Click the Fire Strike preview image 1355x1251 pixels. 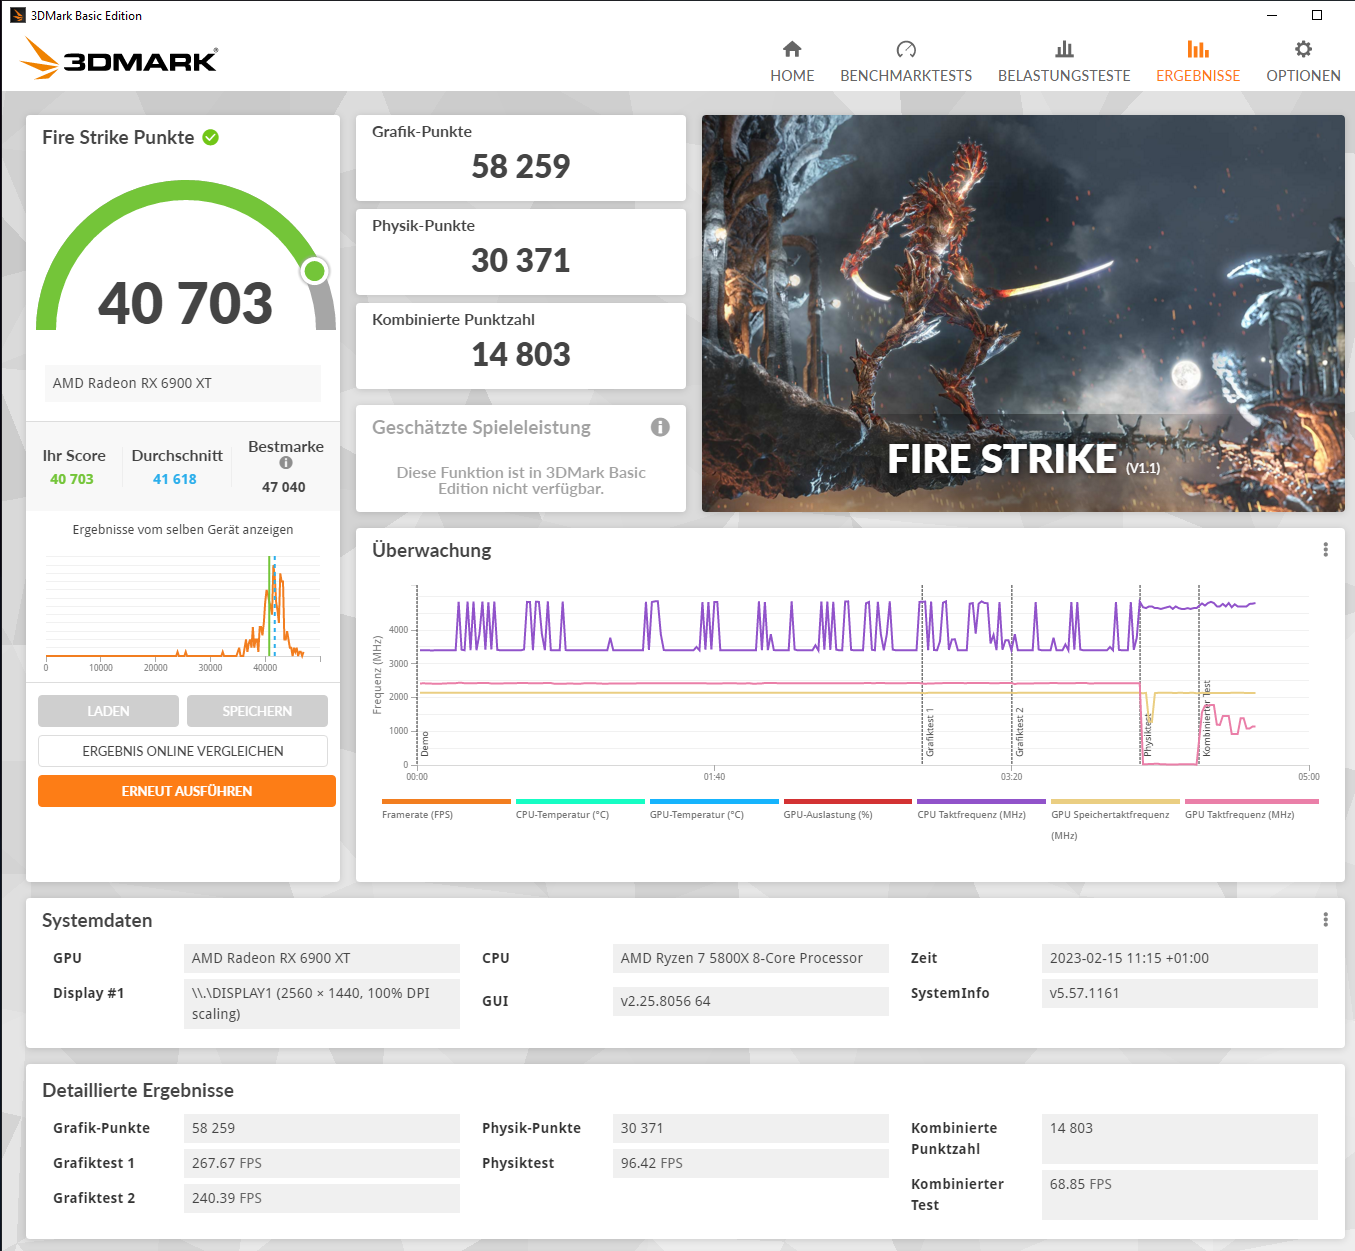click(x=1023, y=313)
